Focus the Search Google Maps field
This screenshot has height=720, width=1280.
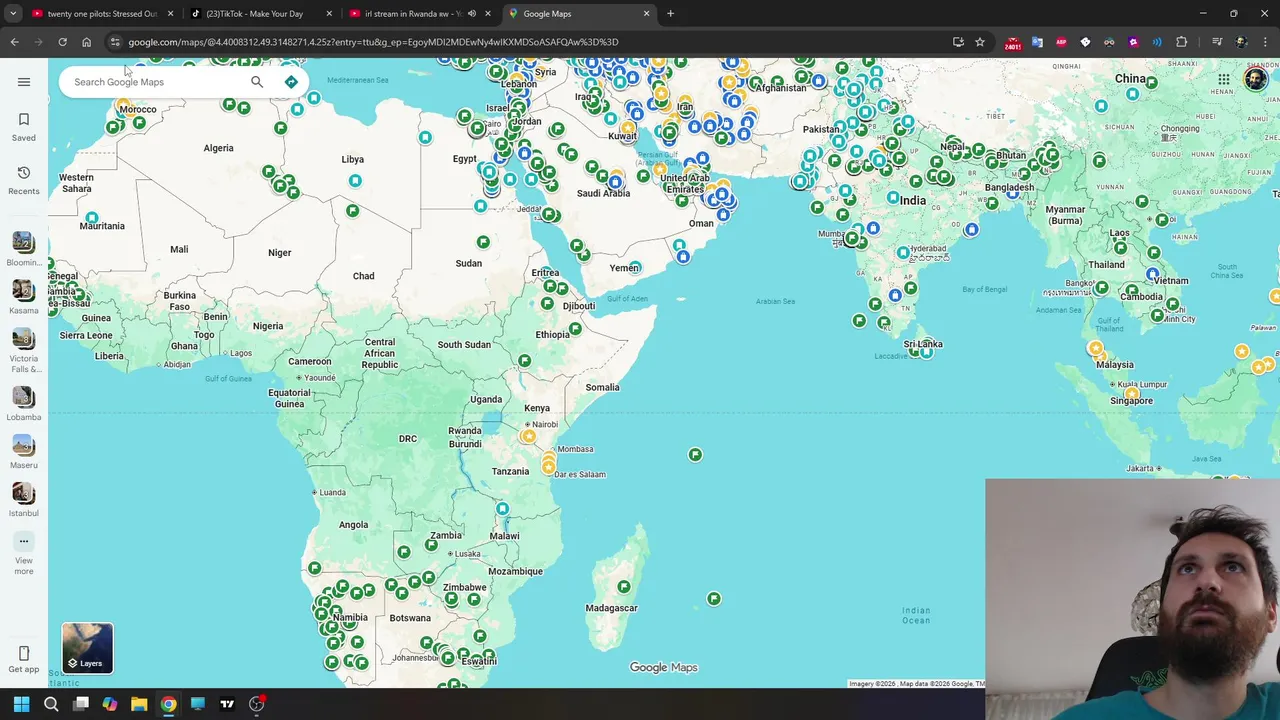click(155, 82)
